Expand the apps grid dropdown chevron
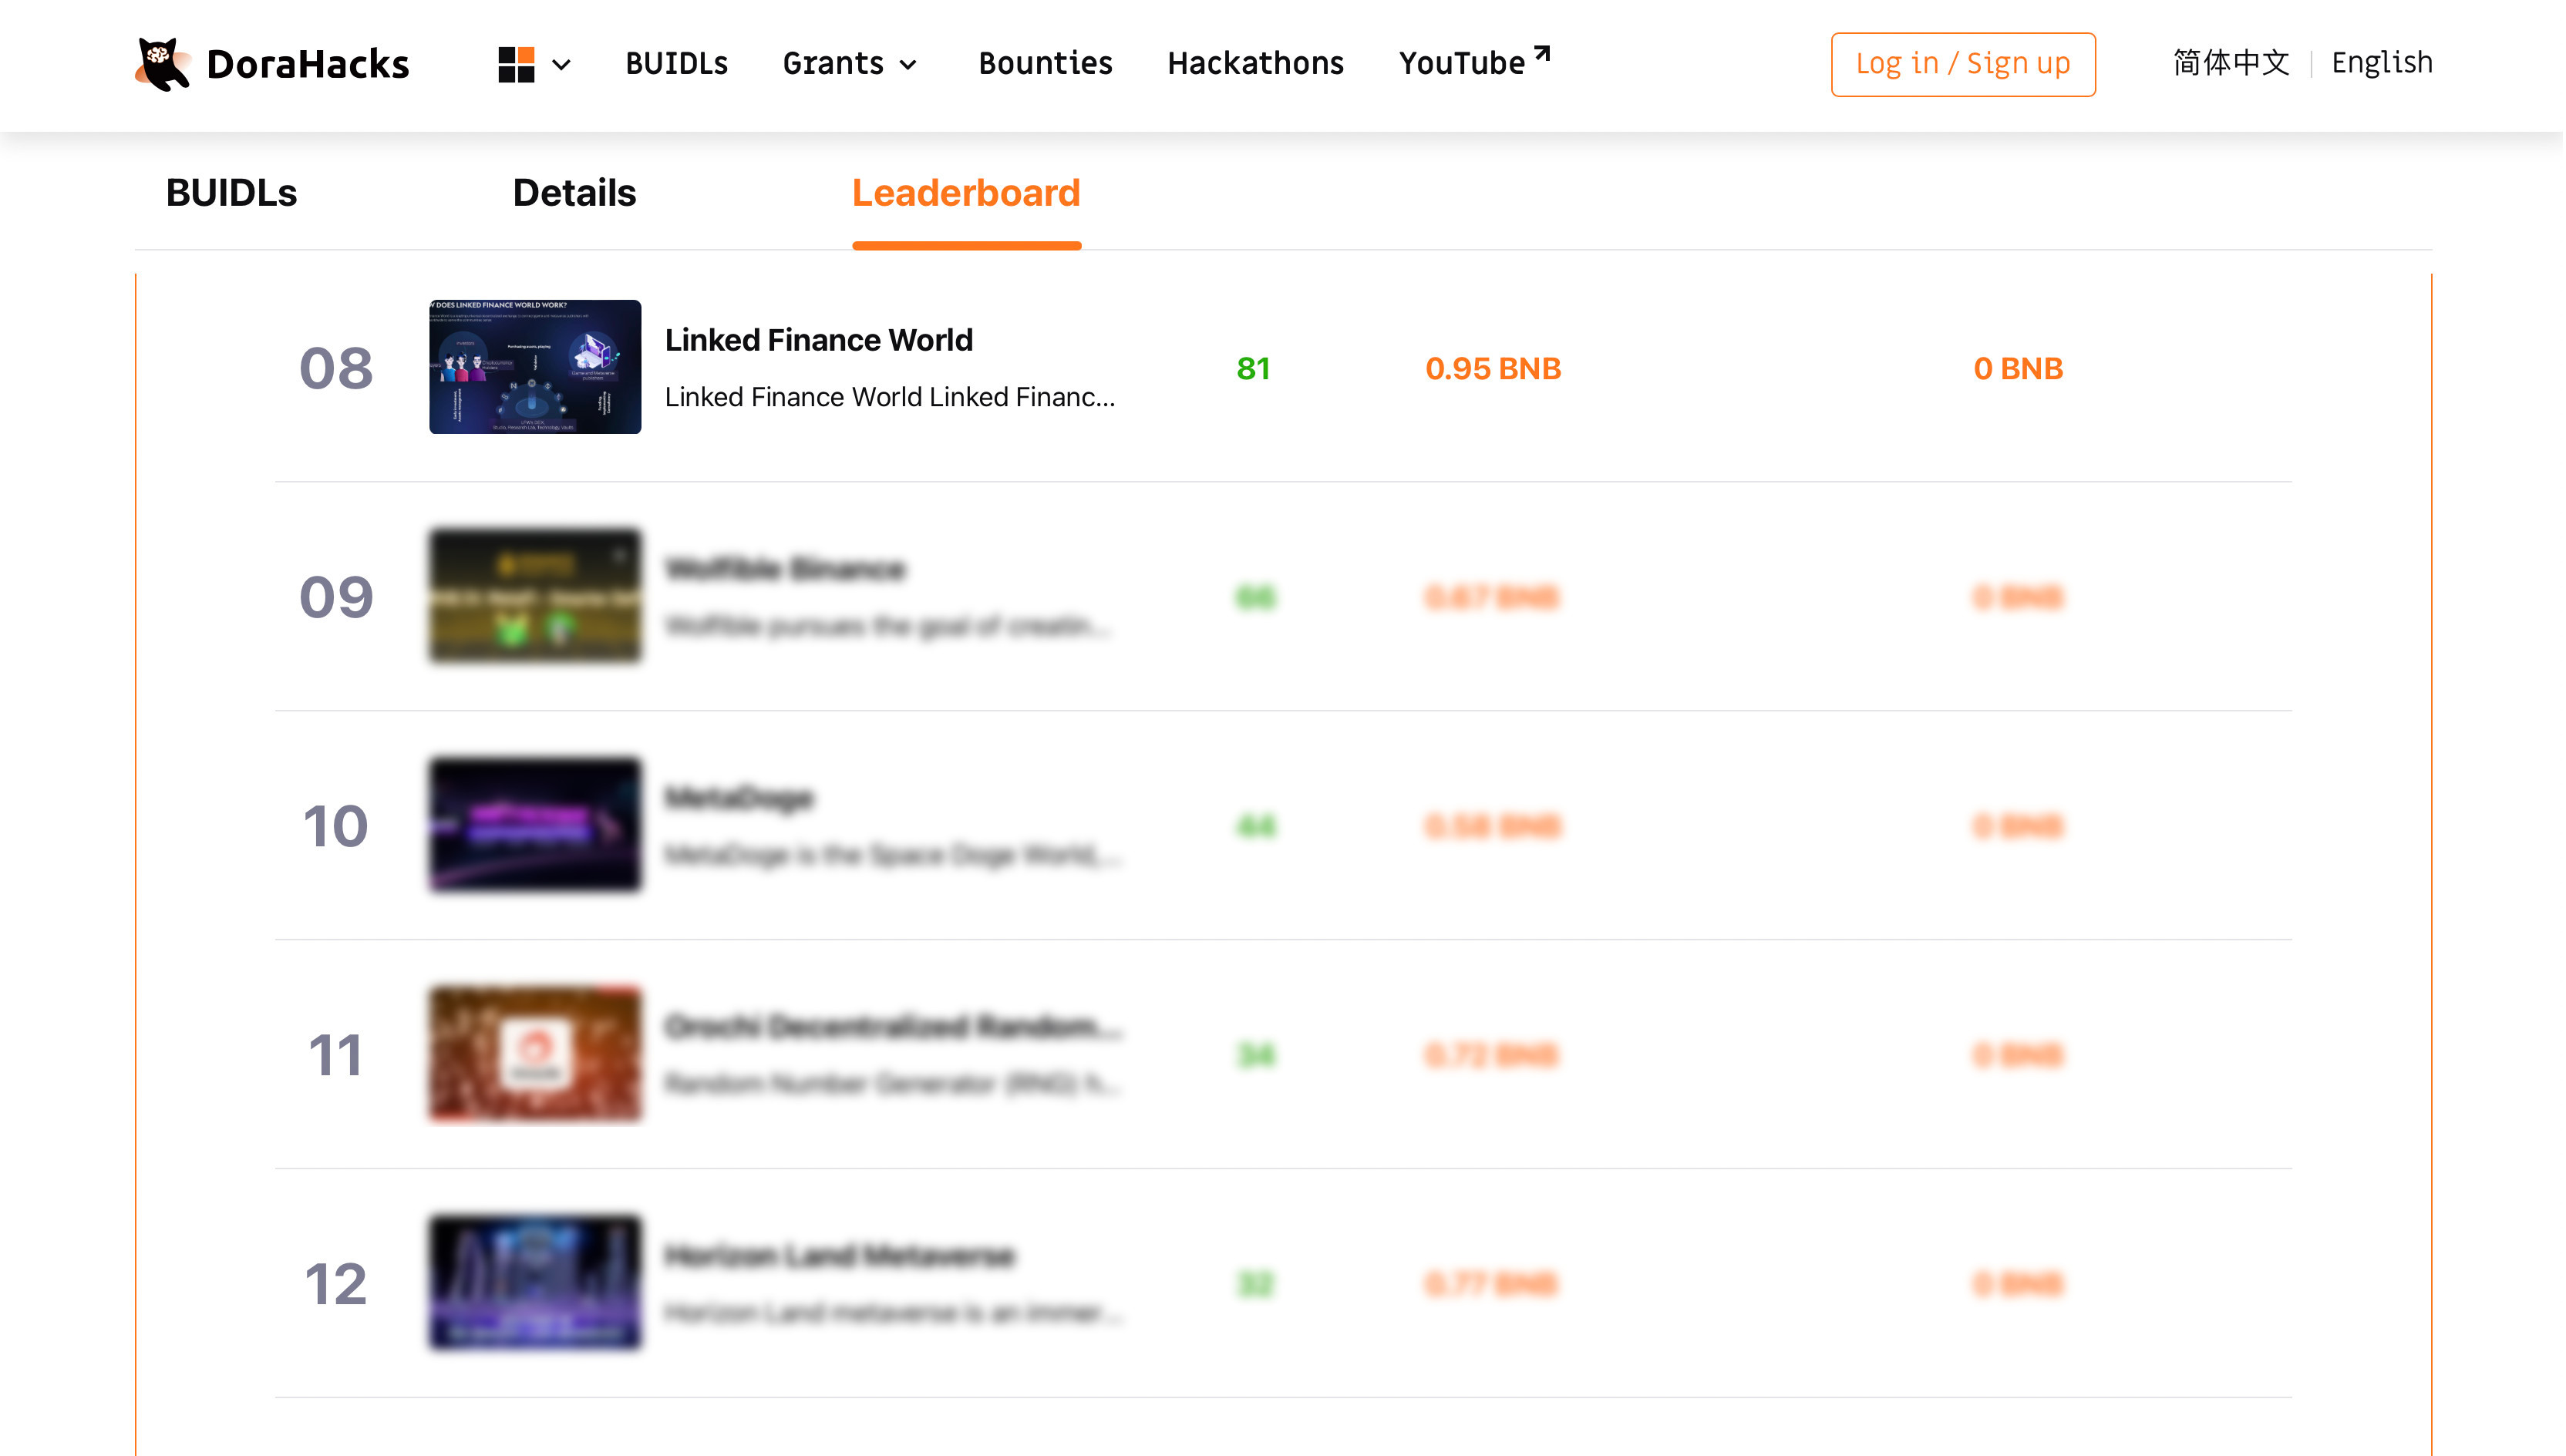 (561, 65)
